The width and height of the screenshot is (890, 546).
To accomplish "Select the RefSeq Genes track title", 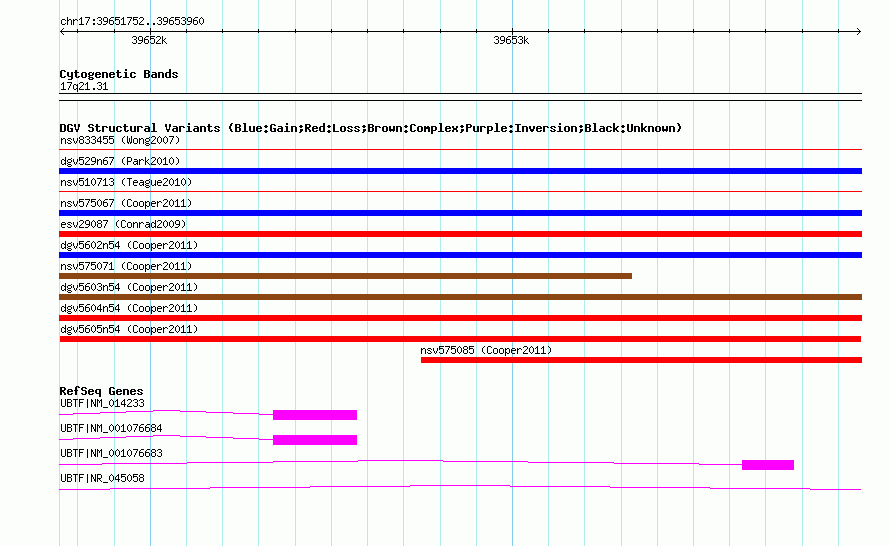I will pyautogui.click(x=101, y=391).
